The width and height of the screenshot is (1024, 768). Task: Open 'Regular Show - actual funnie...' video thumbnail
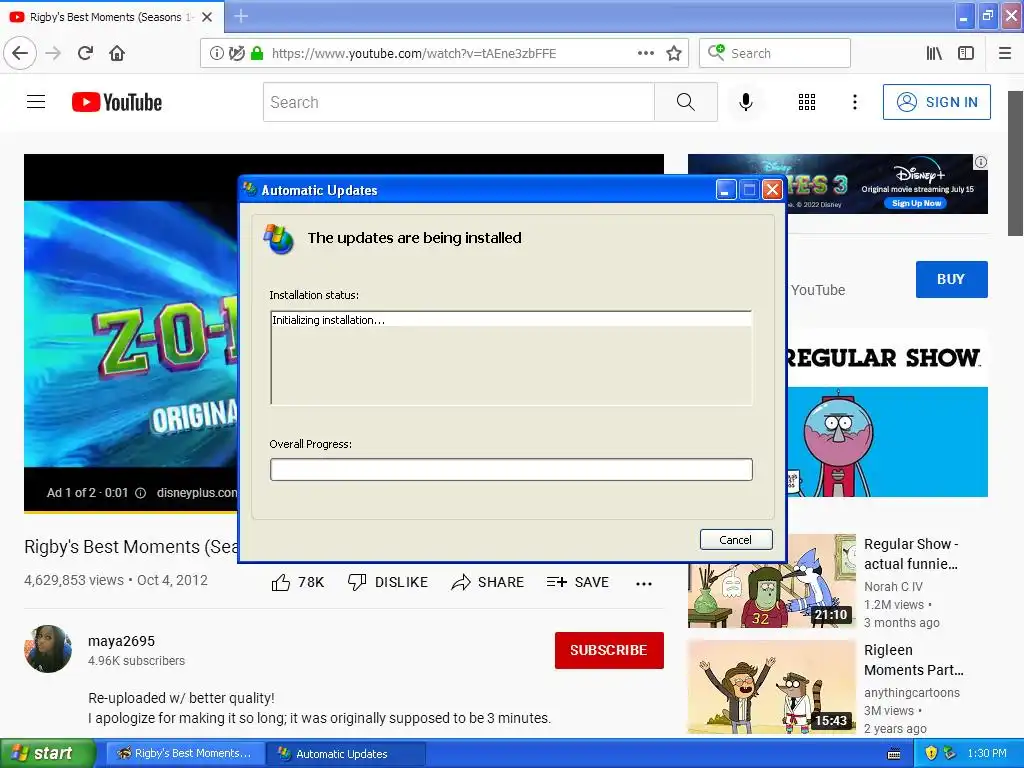coord(771,581)
